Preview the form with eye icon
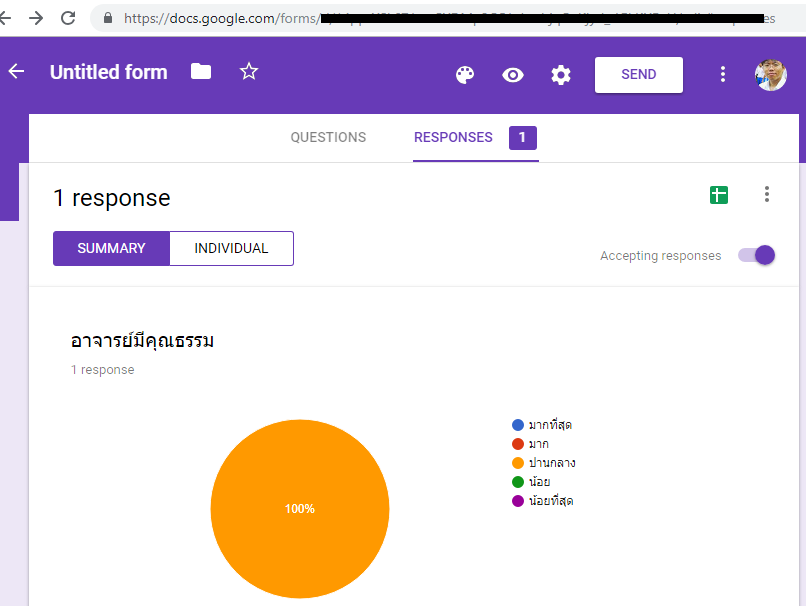 click(x=513, y=75)
